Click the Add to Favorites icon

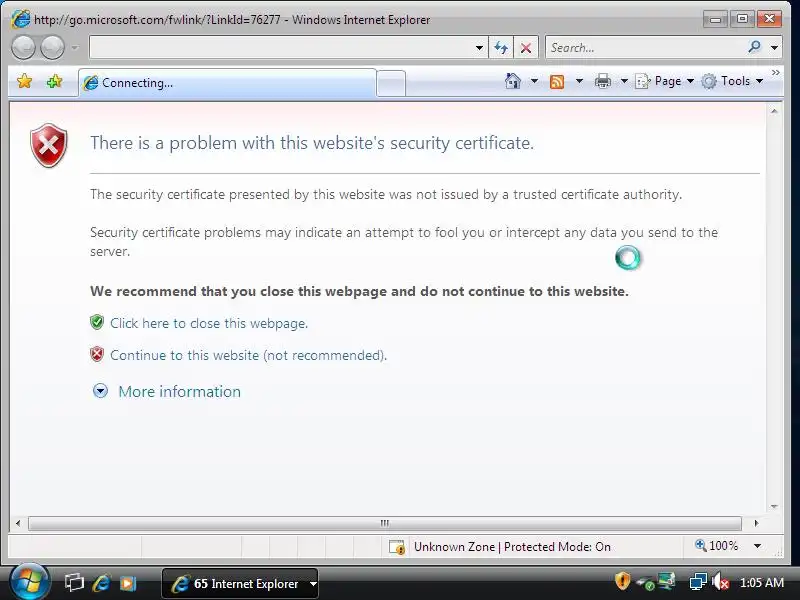tap(54, 81)
